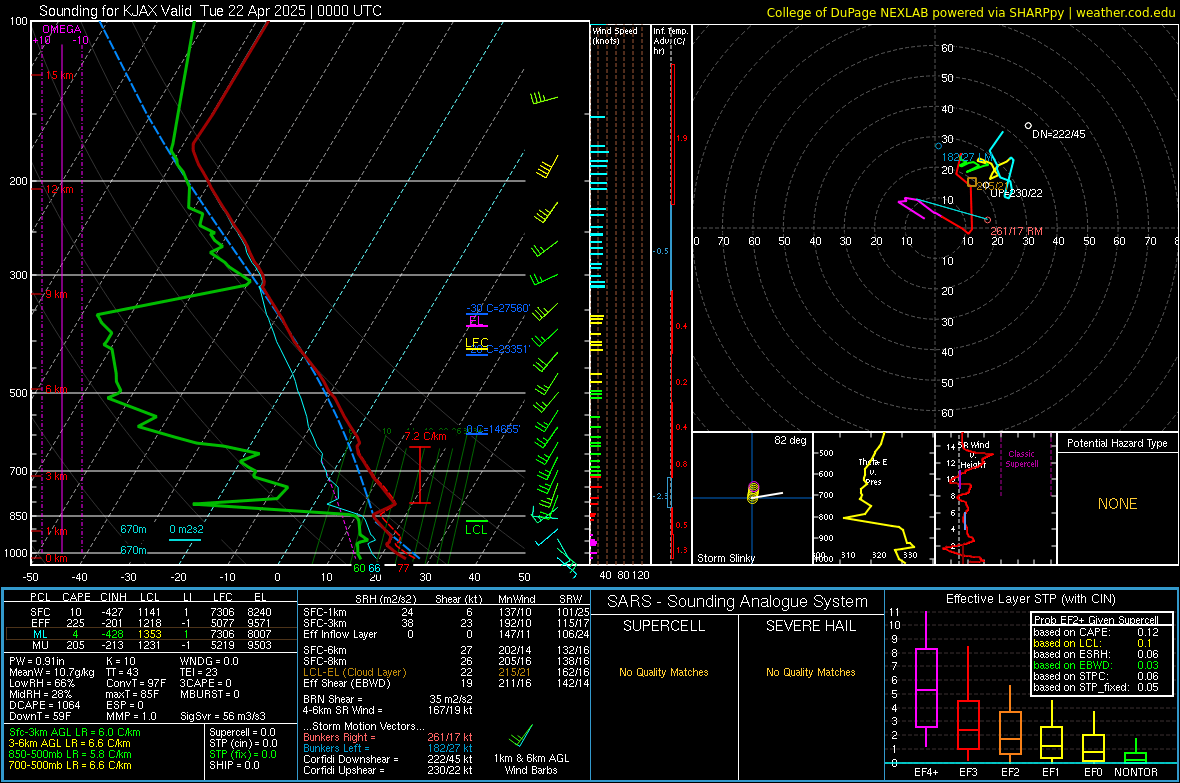The width and height of the screenshot is (1180, 783).
Task: Click the DN=222/45 Corfidi downshear circle marker
Action: pos(1028,126)
